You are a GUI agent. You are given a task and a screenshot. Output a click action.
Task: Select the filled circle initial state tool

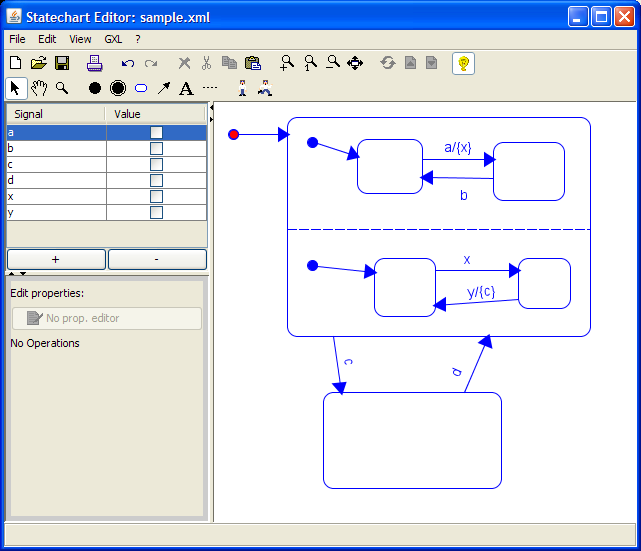pyautogui.click(x=95, y=88)
